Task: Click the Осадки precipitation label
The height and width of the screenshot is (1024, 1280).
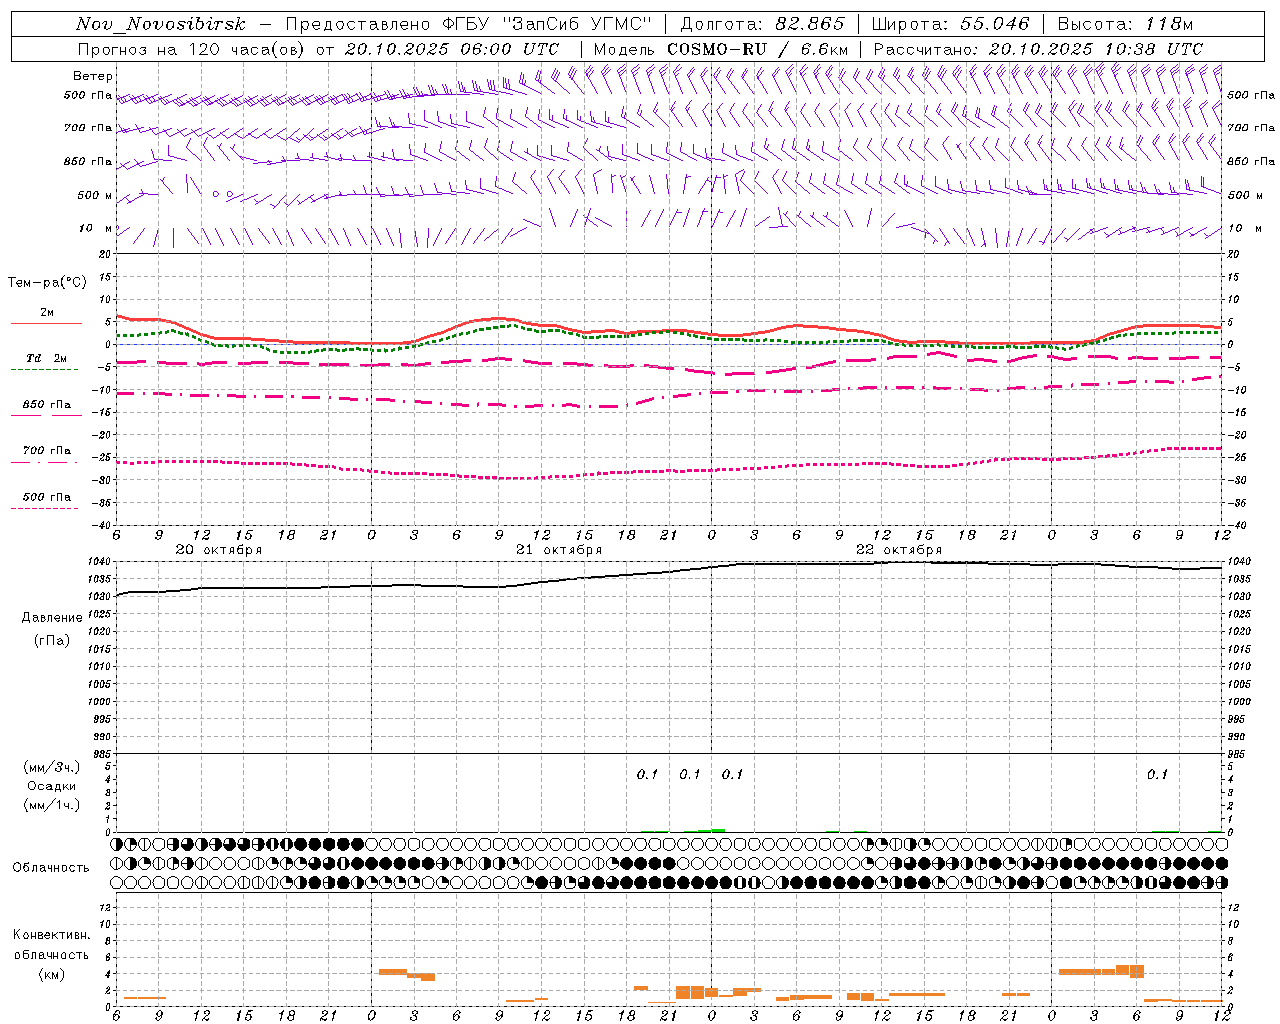Action: 52,787
